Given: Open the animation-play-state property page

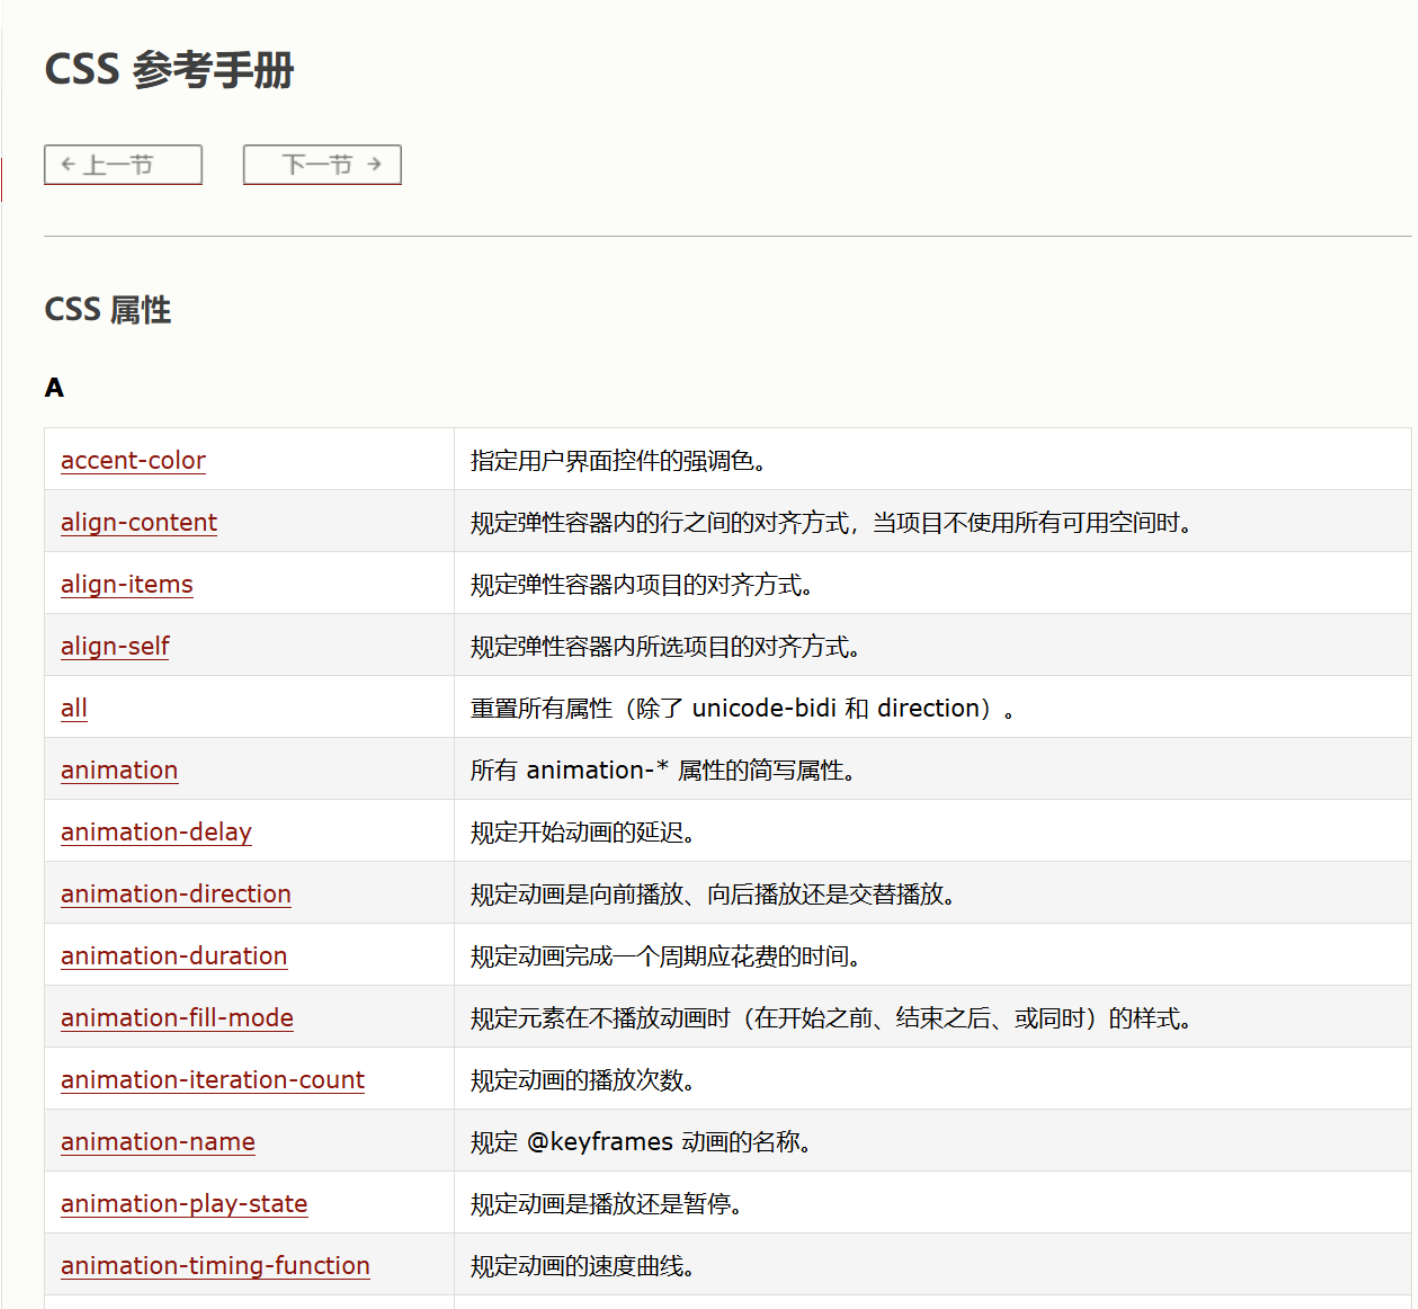Looking at the screenshot, I should [x=183, y=1204].
